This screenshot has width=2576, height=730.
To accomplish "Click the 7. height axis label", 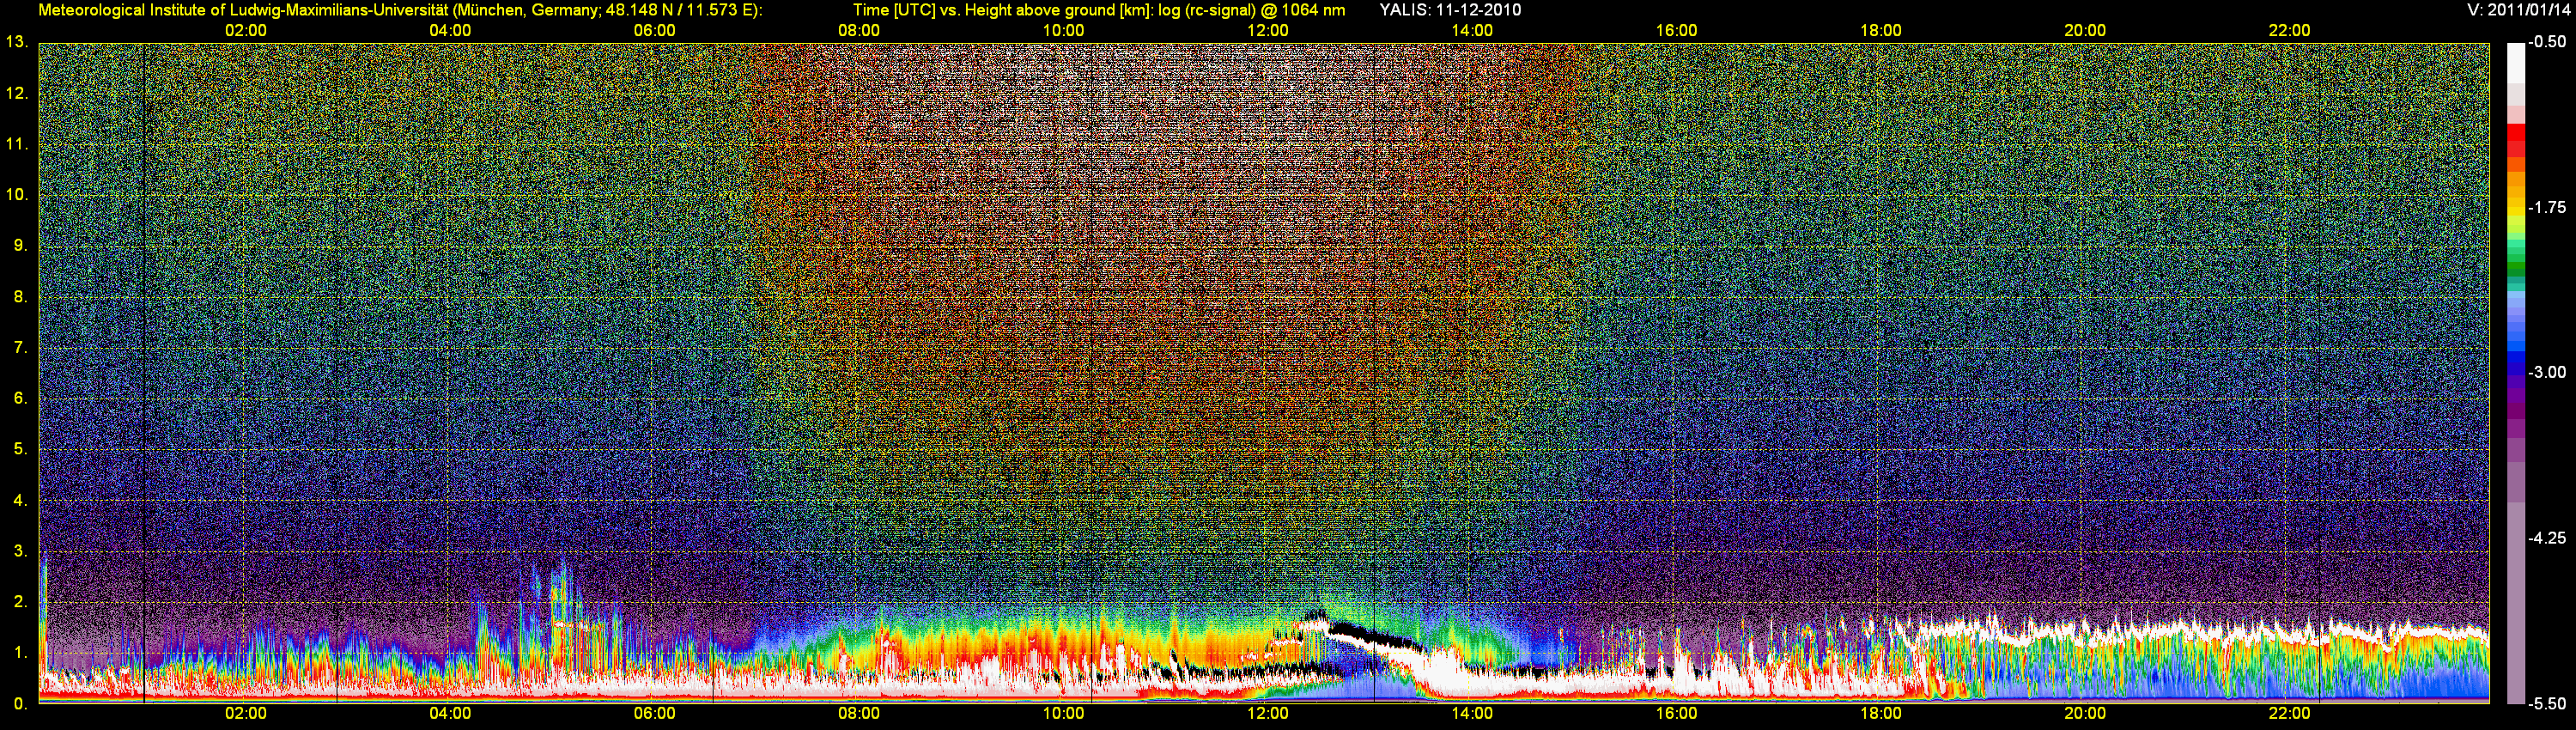I will click(20, 347).
